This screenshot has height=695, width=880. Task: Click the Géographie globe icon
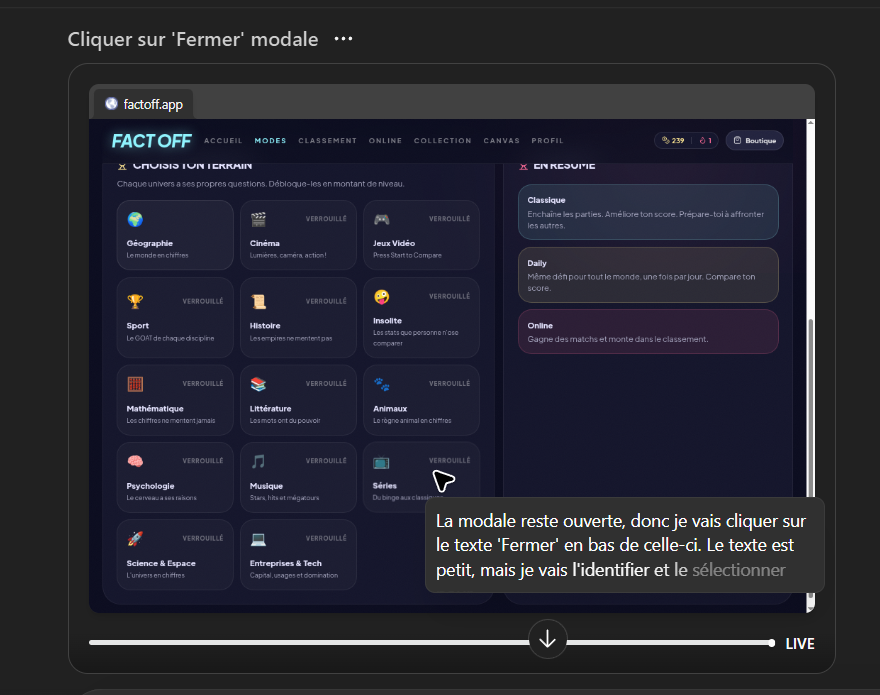click(135, 219)
